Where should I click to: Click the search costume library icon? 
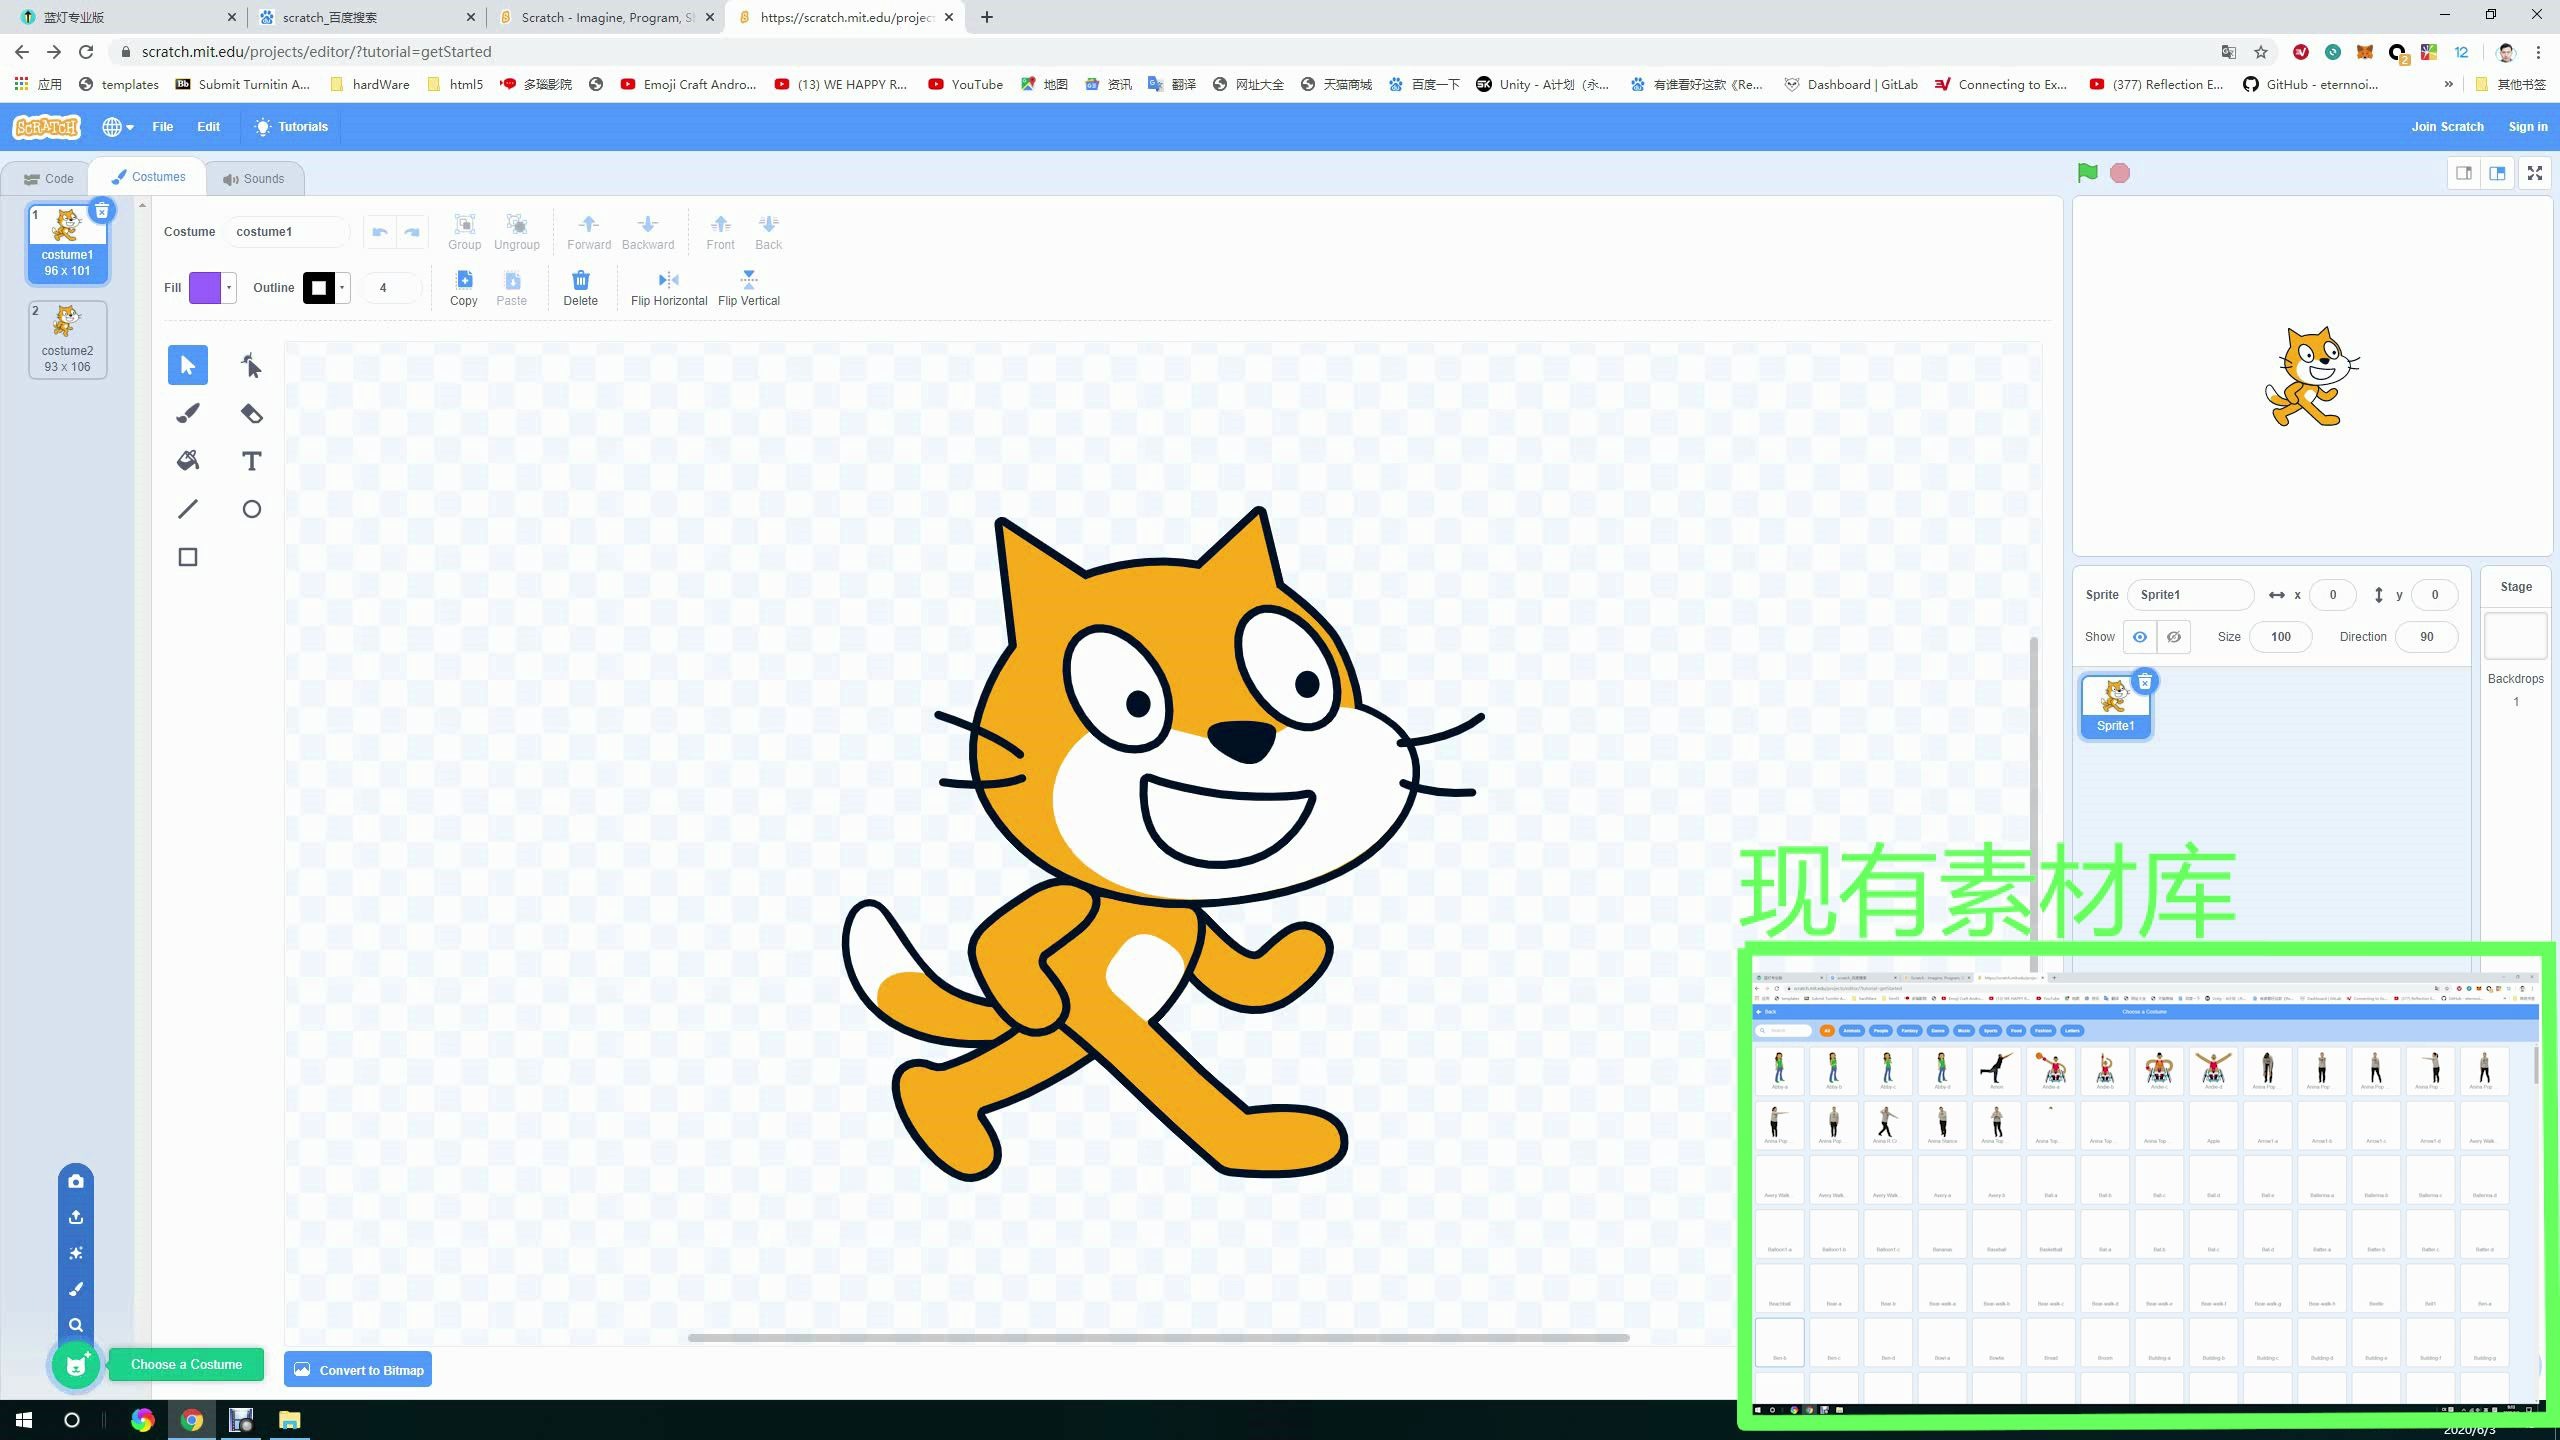tap(76, 1325)
